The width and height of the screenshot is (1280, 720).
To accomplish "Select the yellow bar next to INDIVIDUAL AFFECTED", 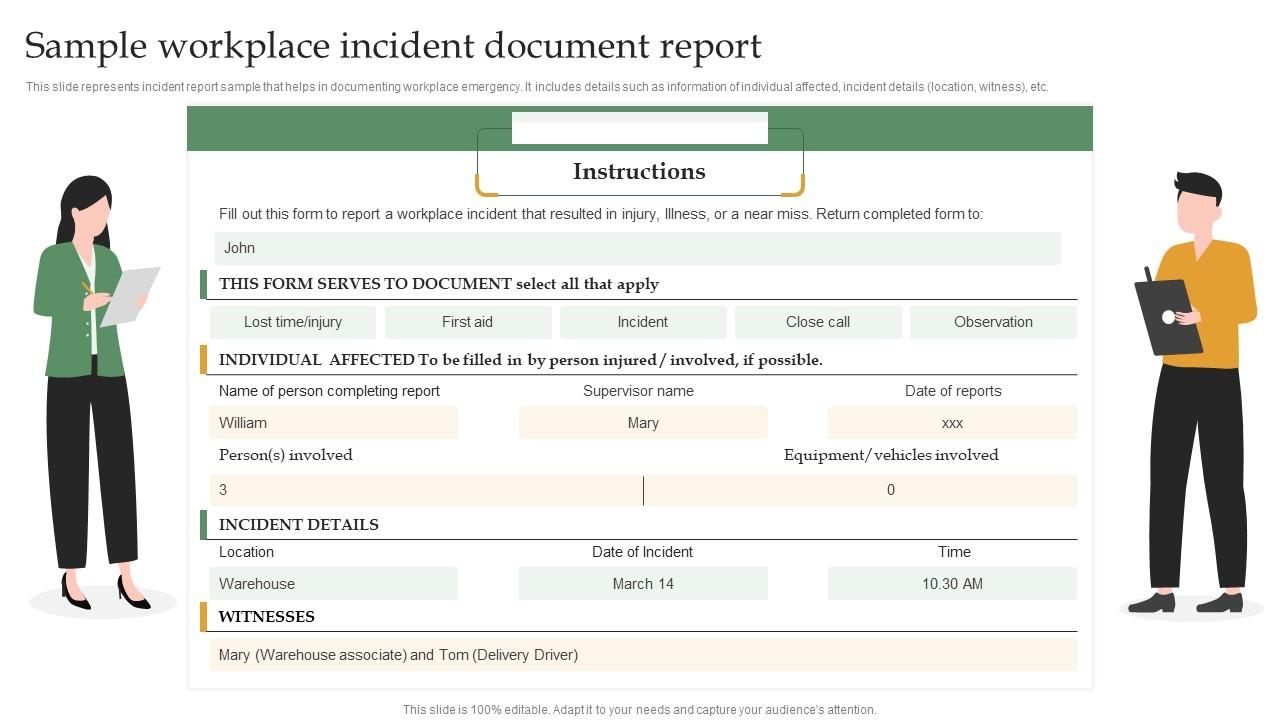I will pos(206,359).
